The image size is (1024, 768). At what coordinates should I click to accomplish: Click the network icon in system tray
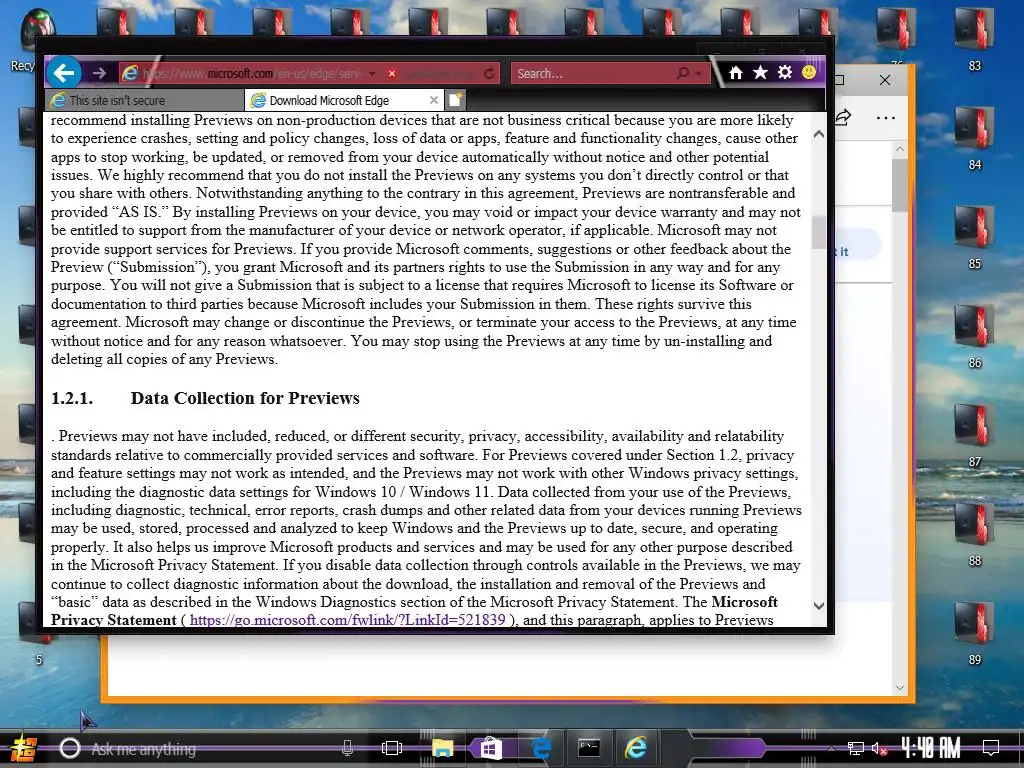(856, 748)
